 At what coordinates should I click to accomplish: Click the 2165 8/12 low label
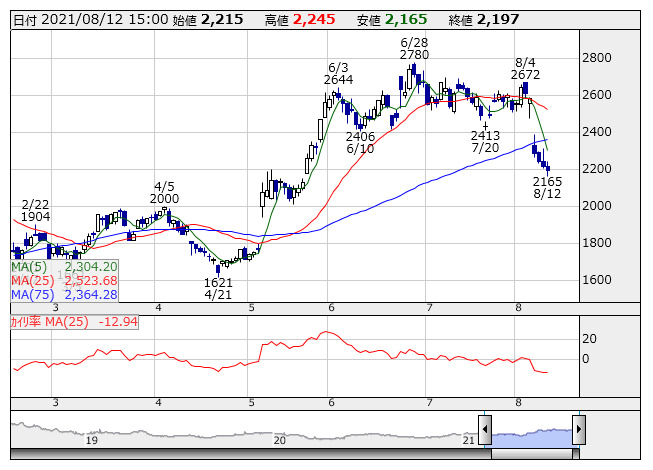point(547,187)
